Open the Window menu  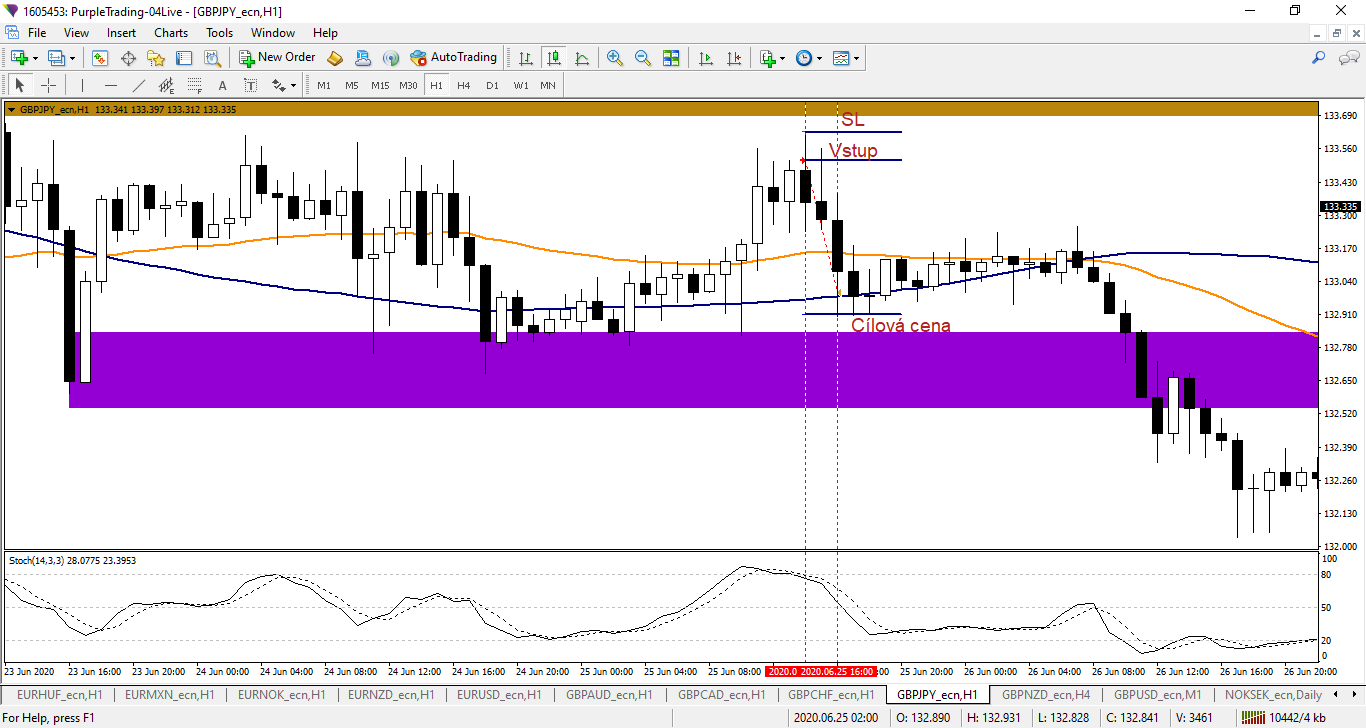[x=273, y=33]
